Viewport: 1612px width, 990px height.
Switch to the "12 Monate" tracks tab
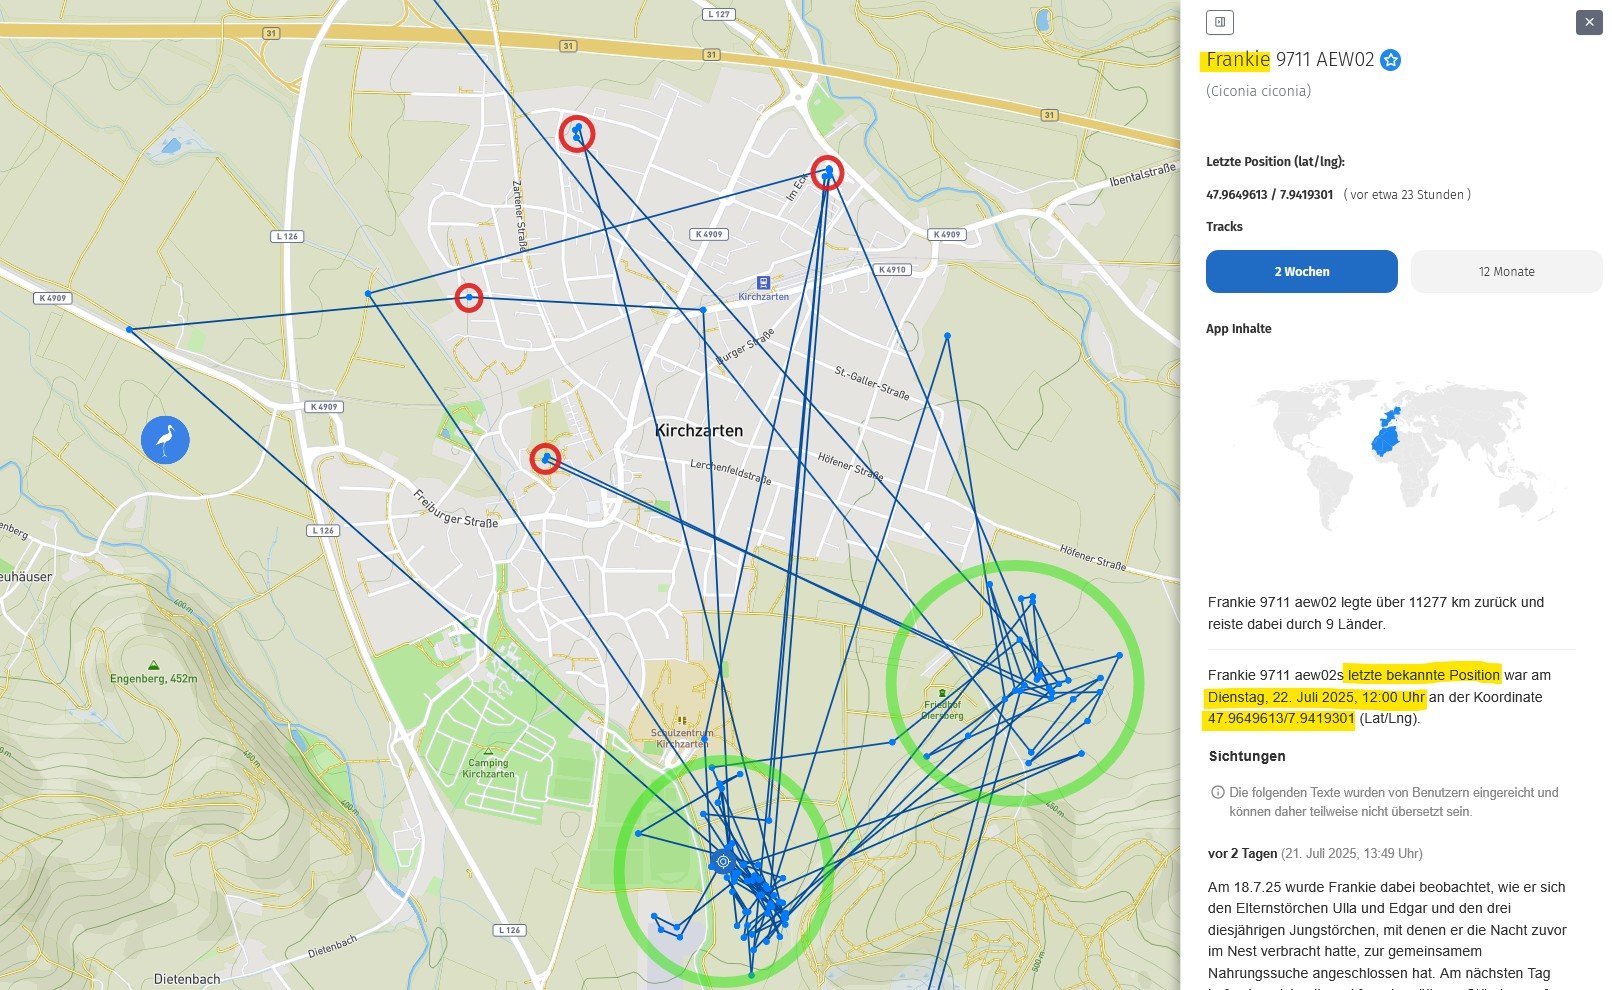pyautogui.click(x=1506, y=272)
